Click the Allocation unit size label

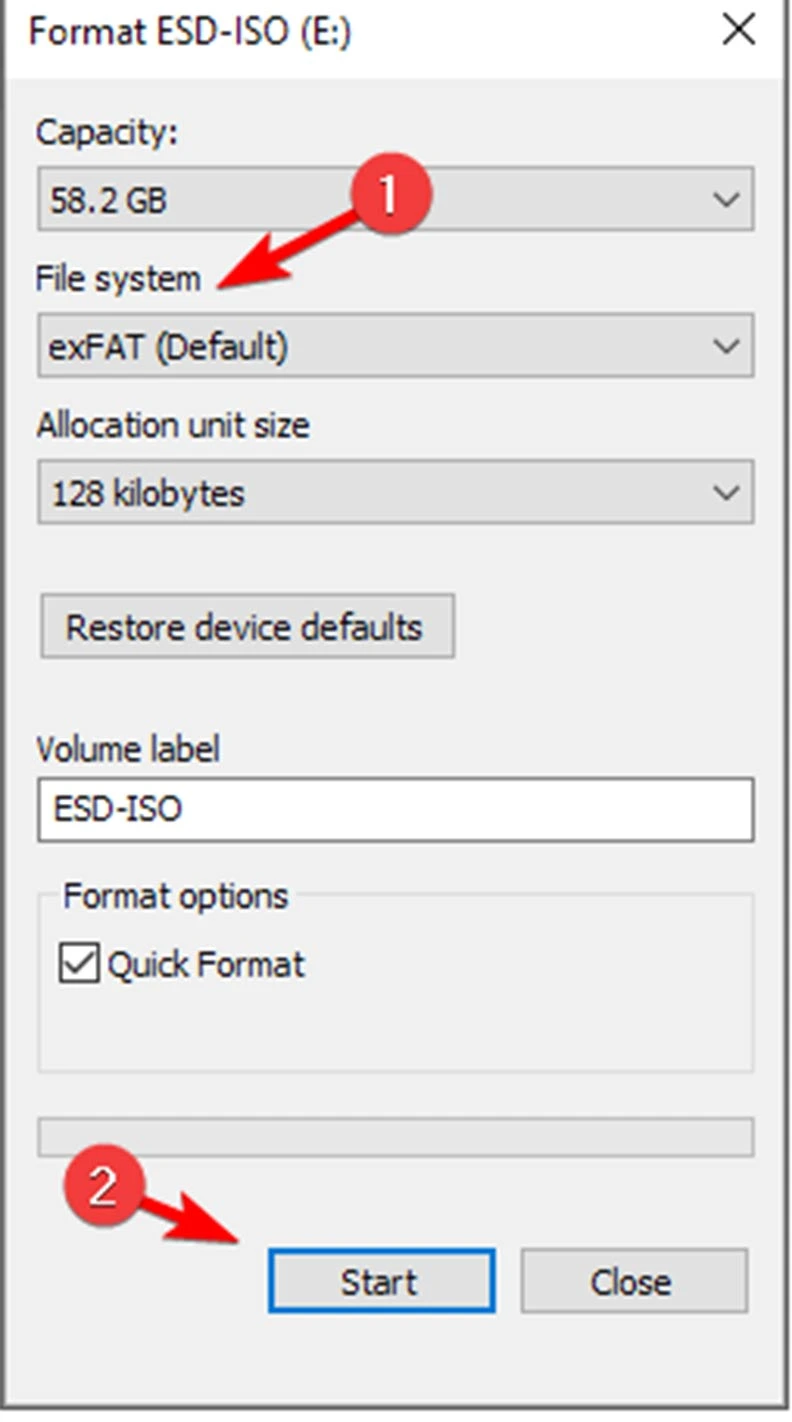click(173, 426)
